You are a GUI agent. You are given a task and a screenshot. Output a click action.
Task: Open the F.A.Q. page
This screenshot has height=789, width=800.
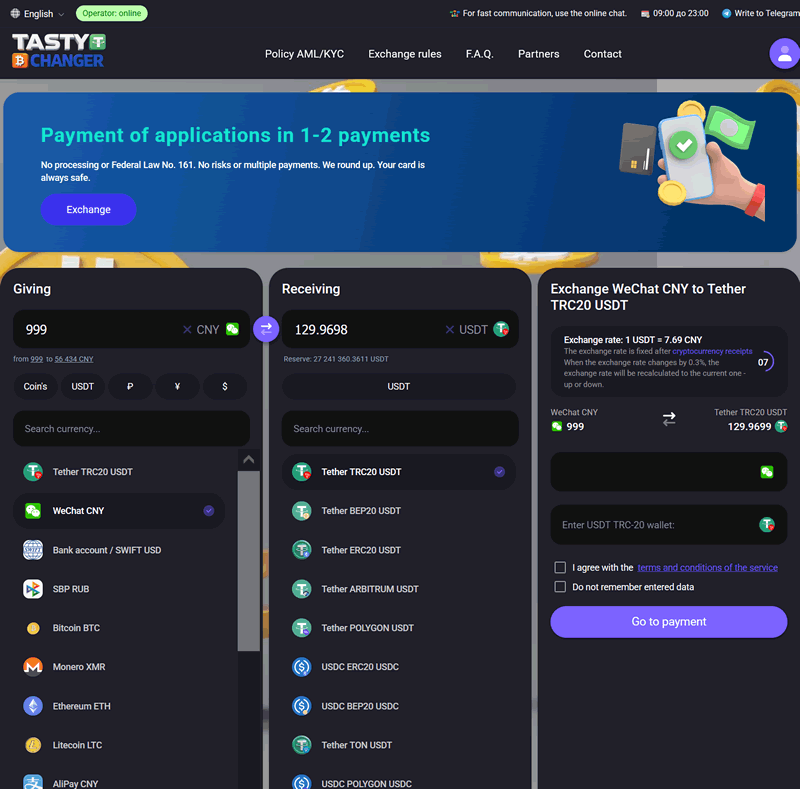479,54
